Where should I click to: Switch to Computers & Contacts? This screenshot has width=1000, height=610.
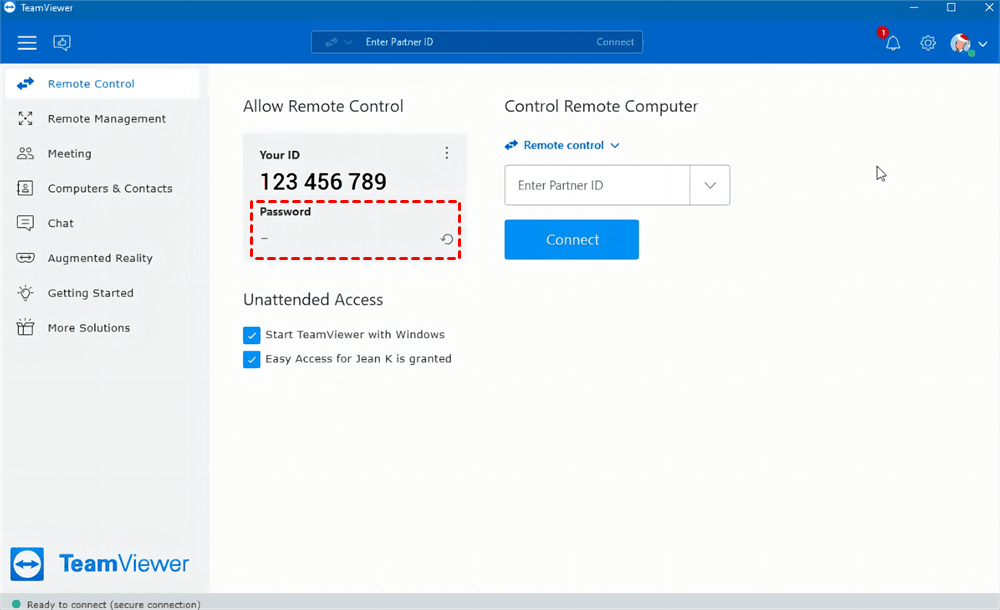tap(109, 188)
